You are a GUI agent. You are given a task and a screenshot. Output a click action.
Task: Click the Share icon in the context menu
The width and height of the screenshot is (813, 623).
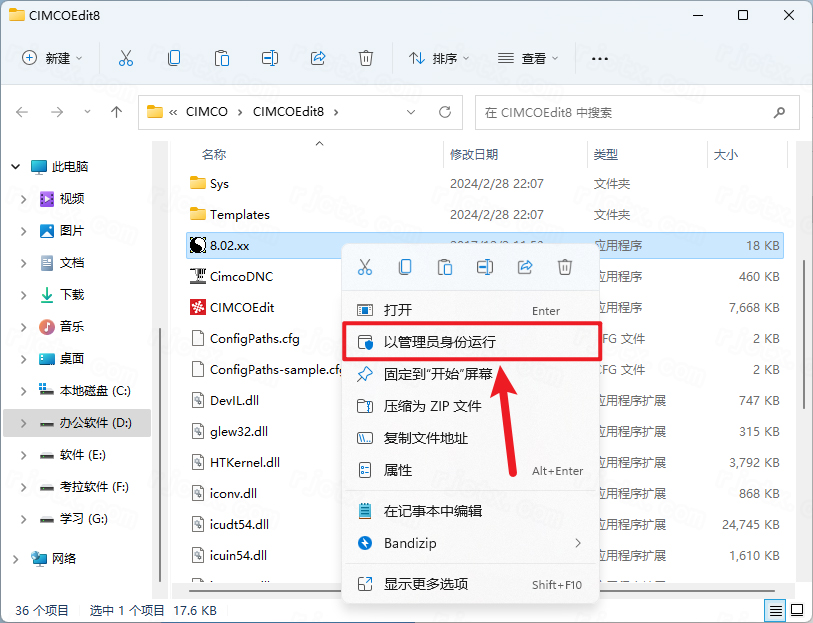pos(525,267)
